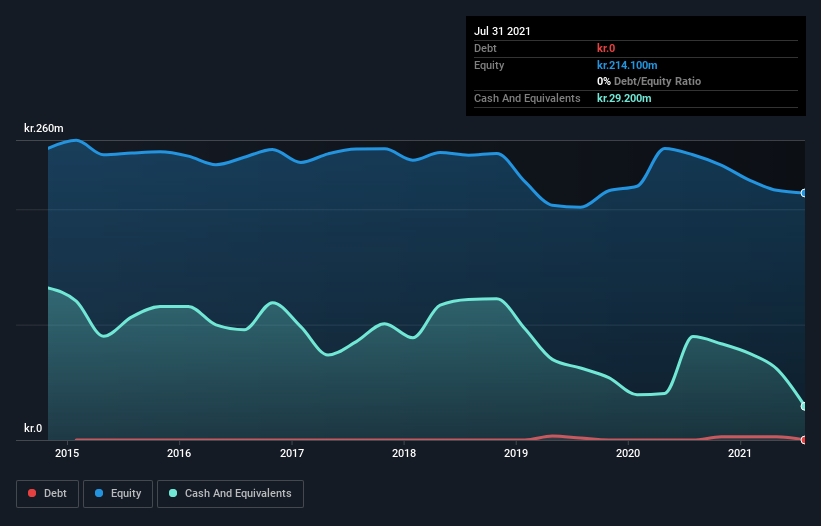The height and width of the screenshot is (526, 821).
Task: Click the 2017 x-axis label
Action: pos(292,453)
